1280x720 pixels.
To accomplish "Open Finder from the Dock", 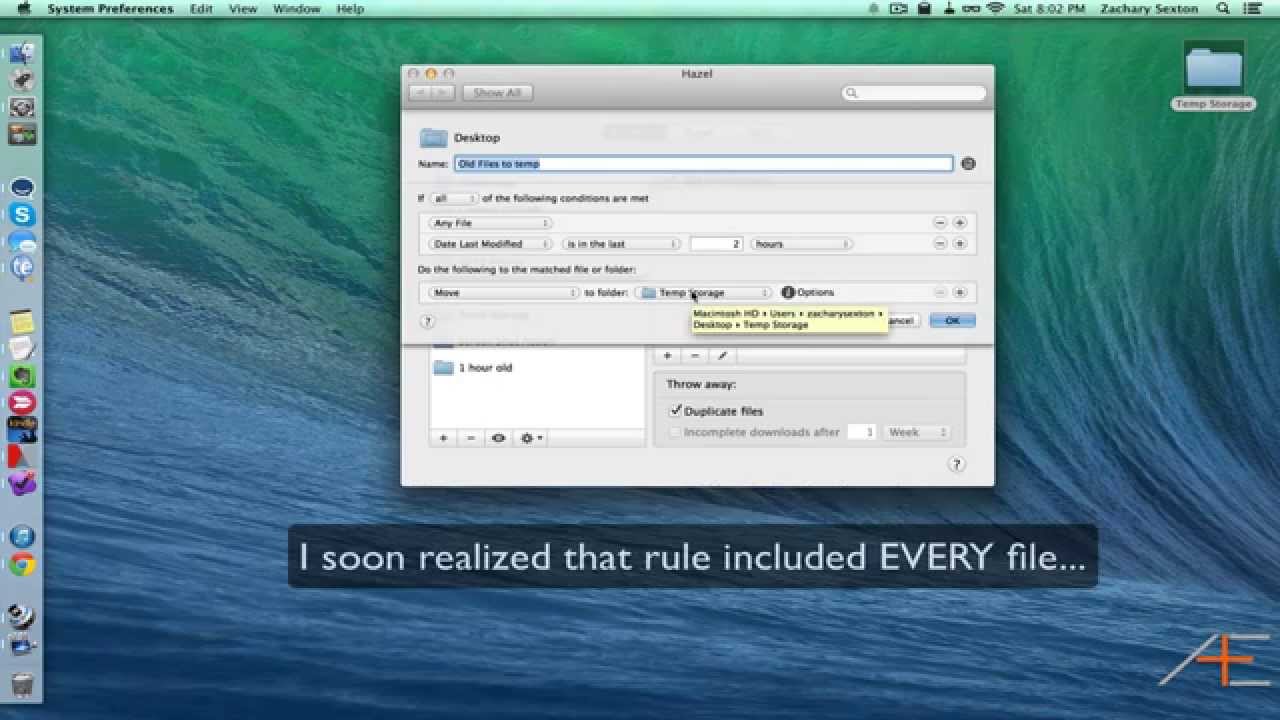I will coord(22,54).
